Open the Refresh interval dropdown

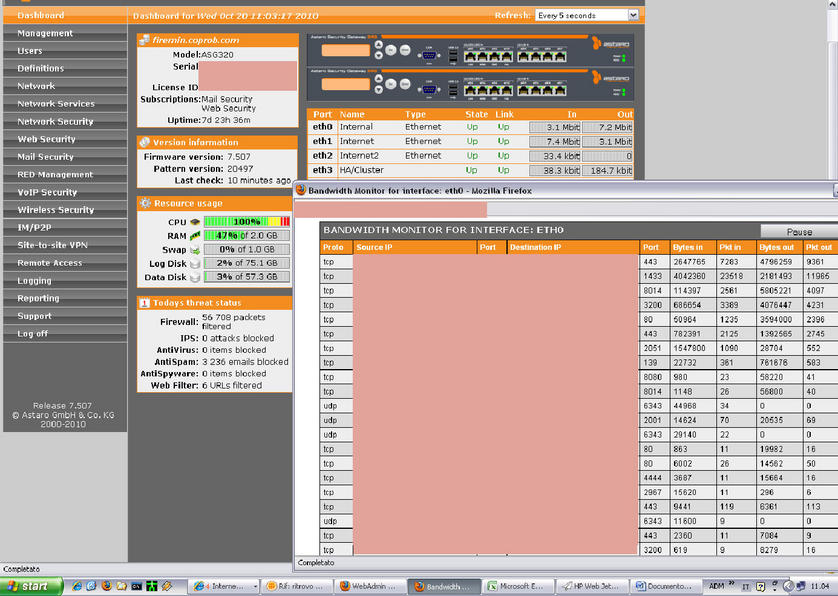pyautogui.click(x=587, y=16)
